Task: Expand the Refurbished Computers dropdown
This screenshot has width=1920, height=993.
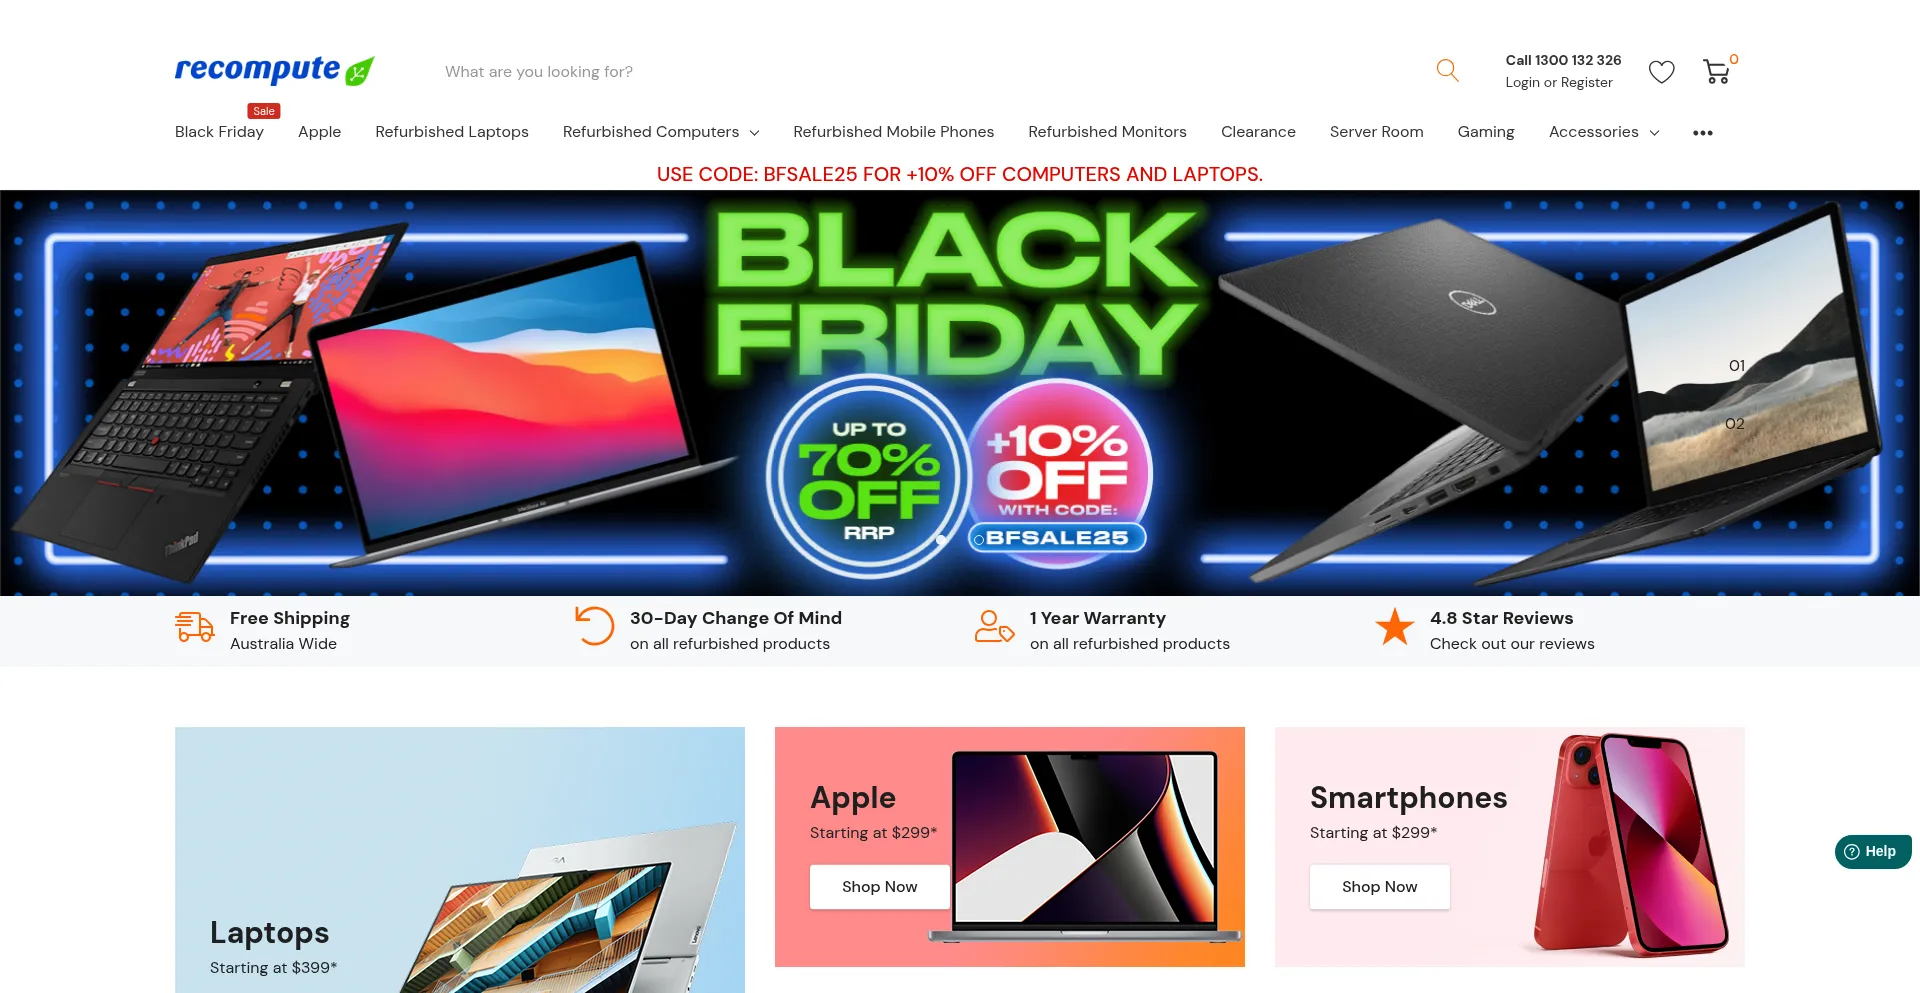Action: (x=661, y=132)
